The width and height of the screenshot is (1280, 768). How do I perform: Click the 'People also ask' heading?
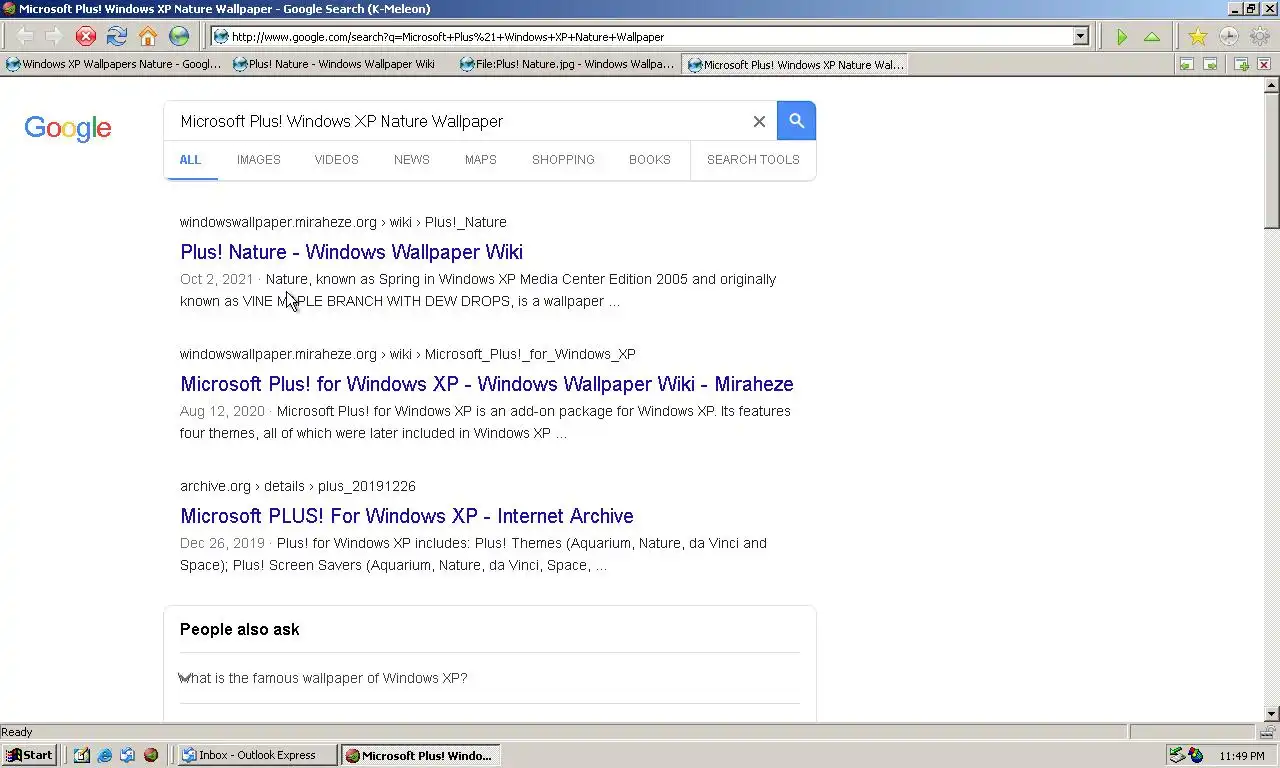coord(240,629)
